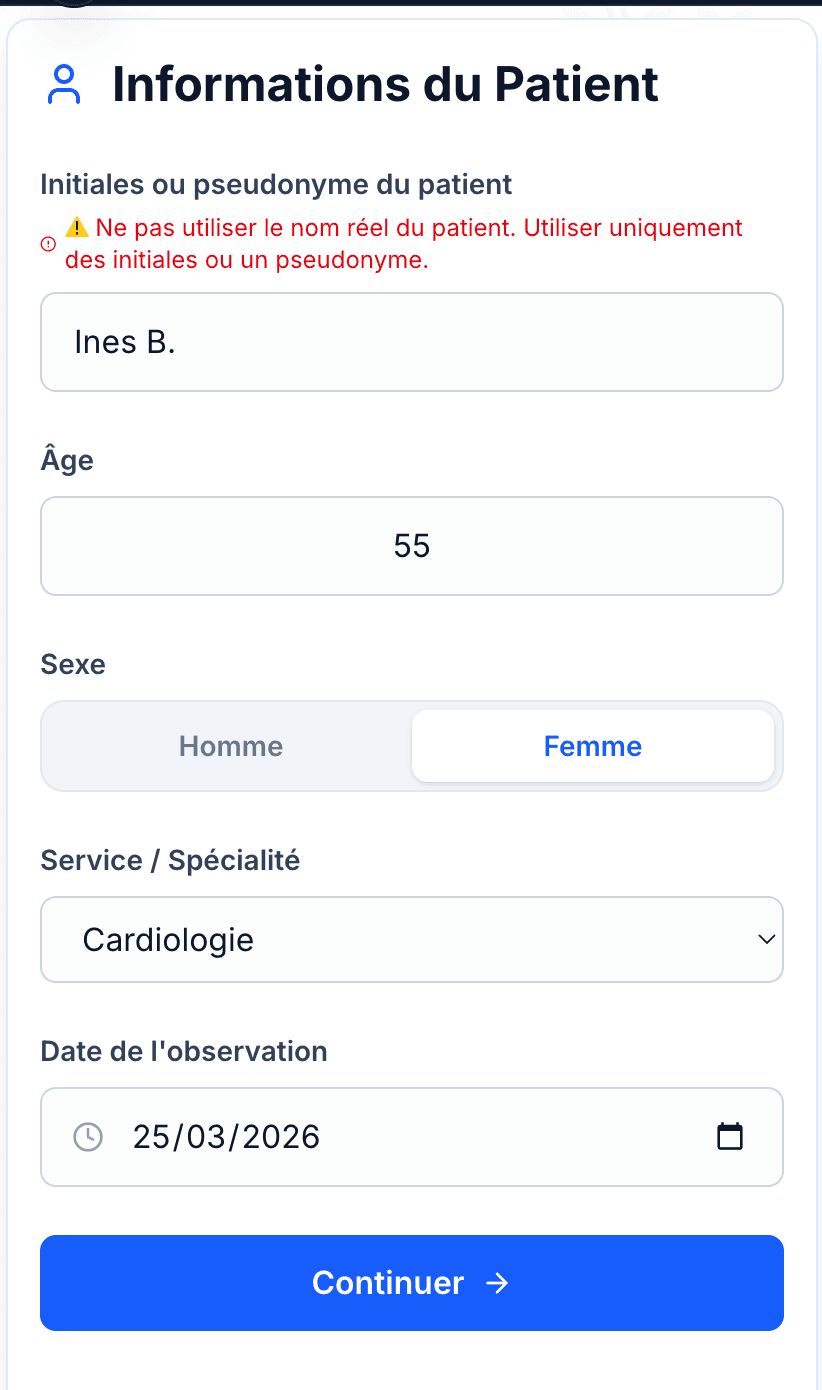This screenshot has height=1390, width=822.
Task: Open the Cardiologie specialty dropdown
Action: tap(400, 940)
